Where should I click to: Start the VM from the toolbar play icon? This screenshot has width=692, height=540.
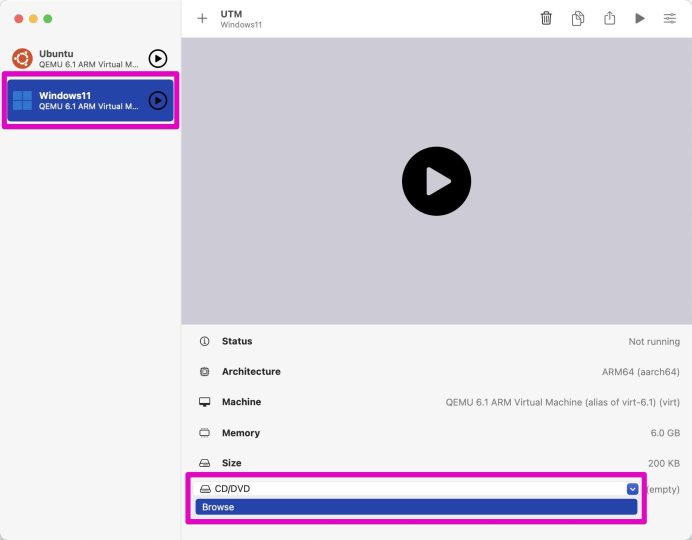click(x=640, y=19)
